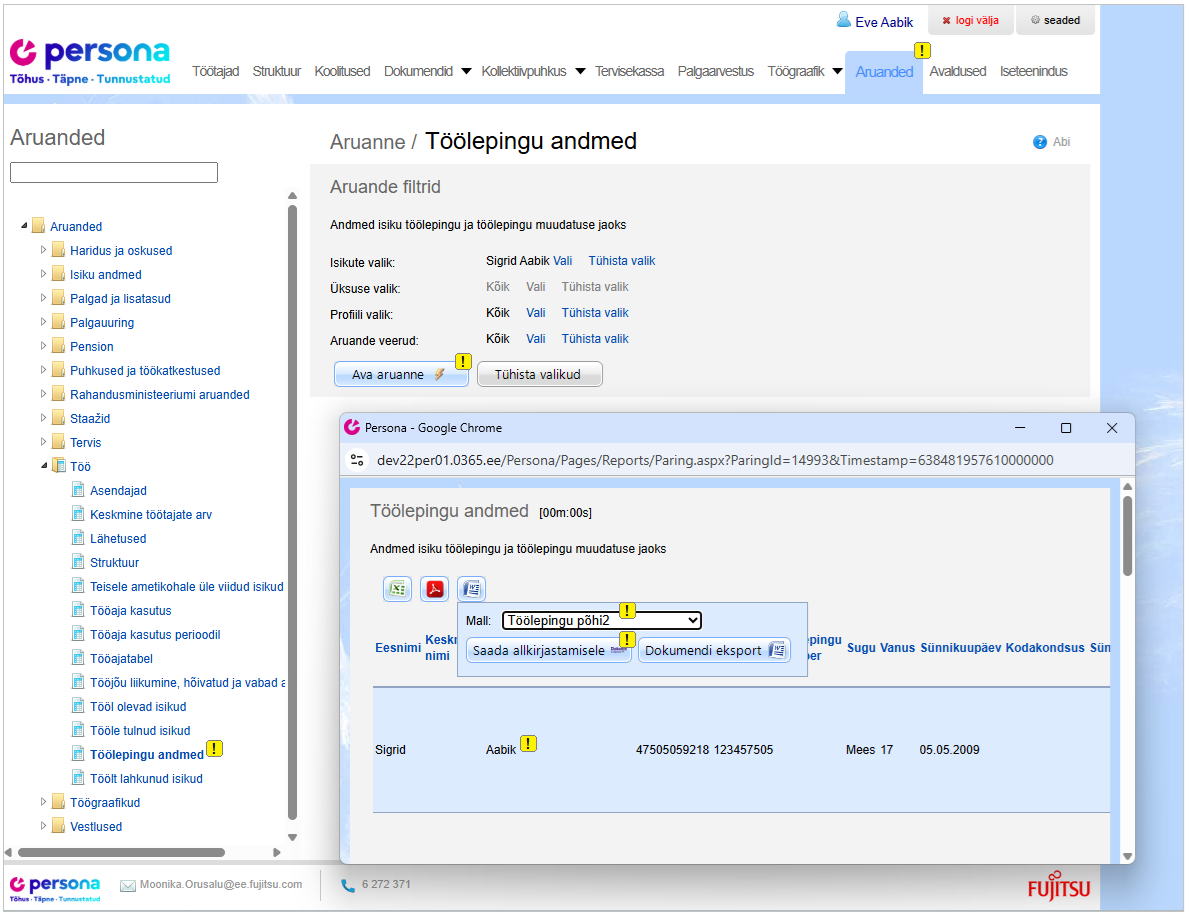Open the Dokumendid menu dropdown arrow
Image resolution: width=1189 pixels, height=918 pixels.
tap(466, 71)
